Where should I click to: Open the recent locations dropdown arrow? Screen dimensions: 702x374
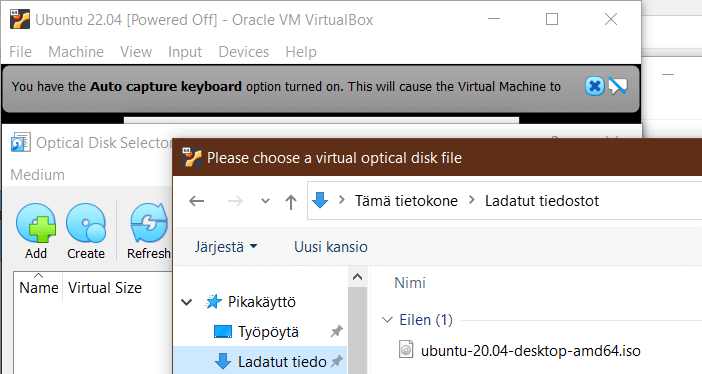click(x=265, y=201)
